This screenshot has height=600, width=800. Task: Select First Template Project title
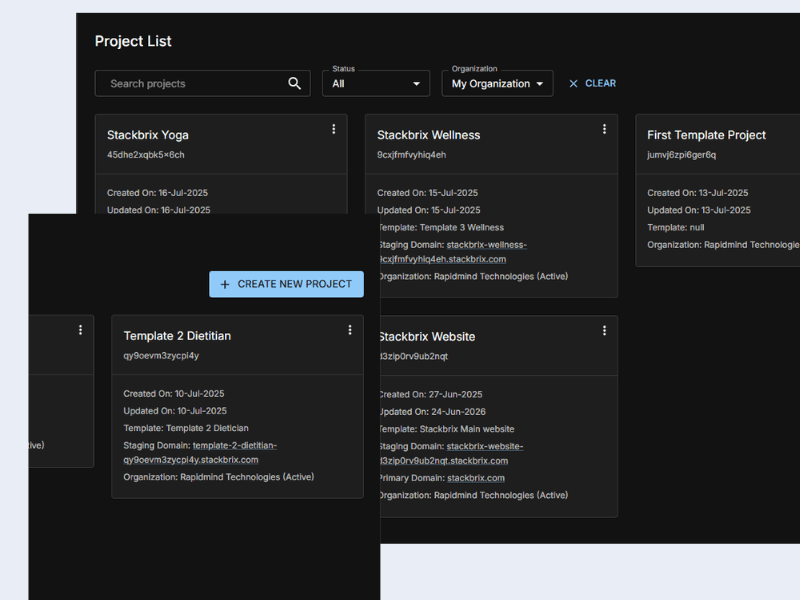coord(707,135)
